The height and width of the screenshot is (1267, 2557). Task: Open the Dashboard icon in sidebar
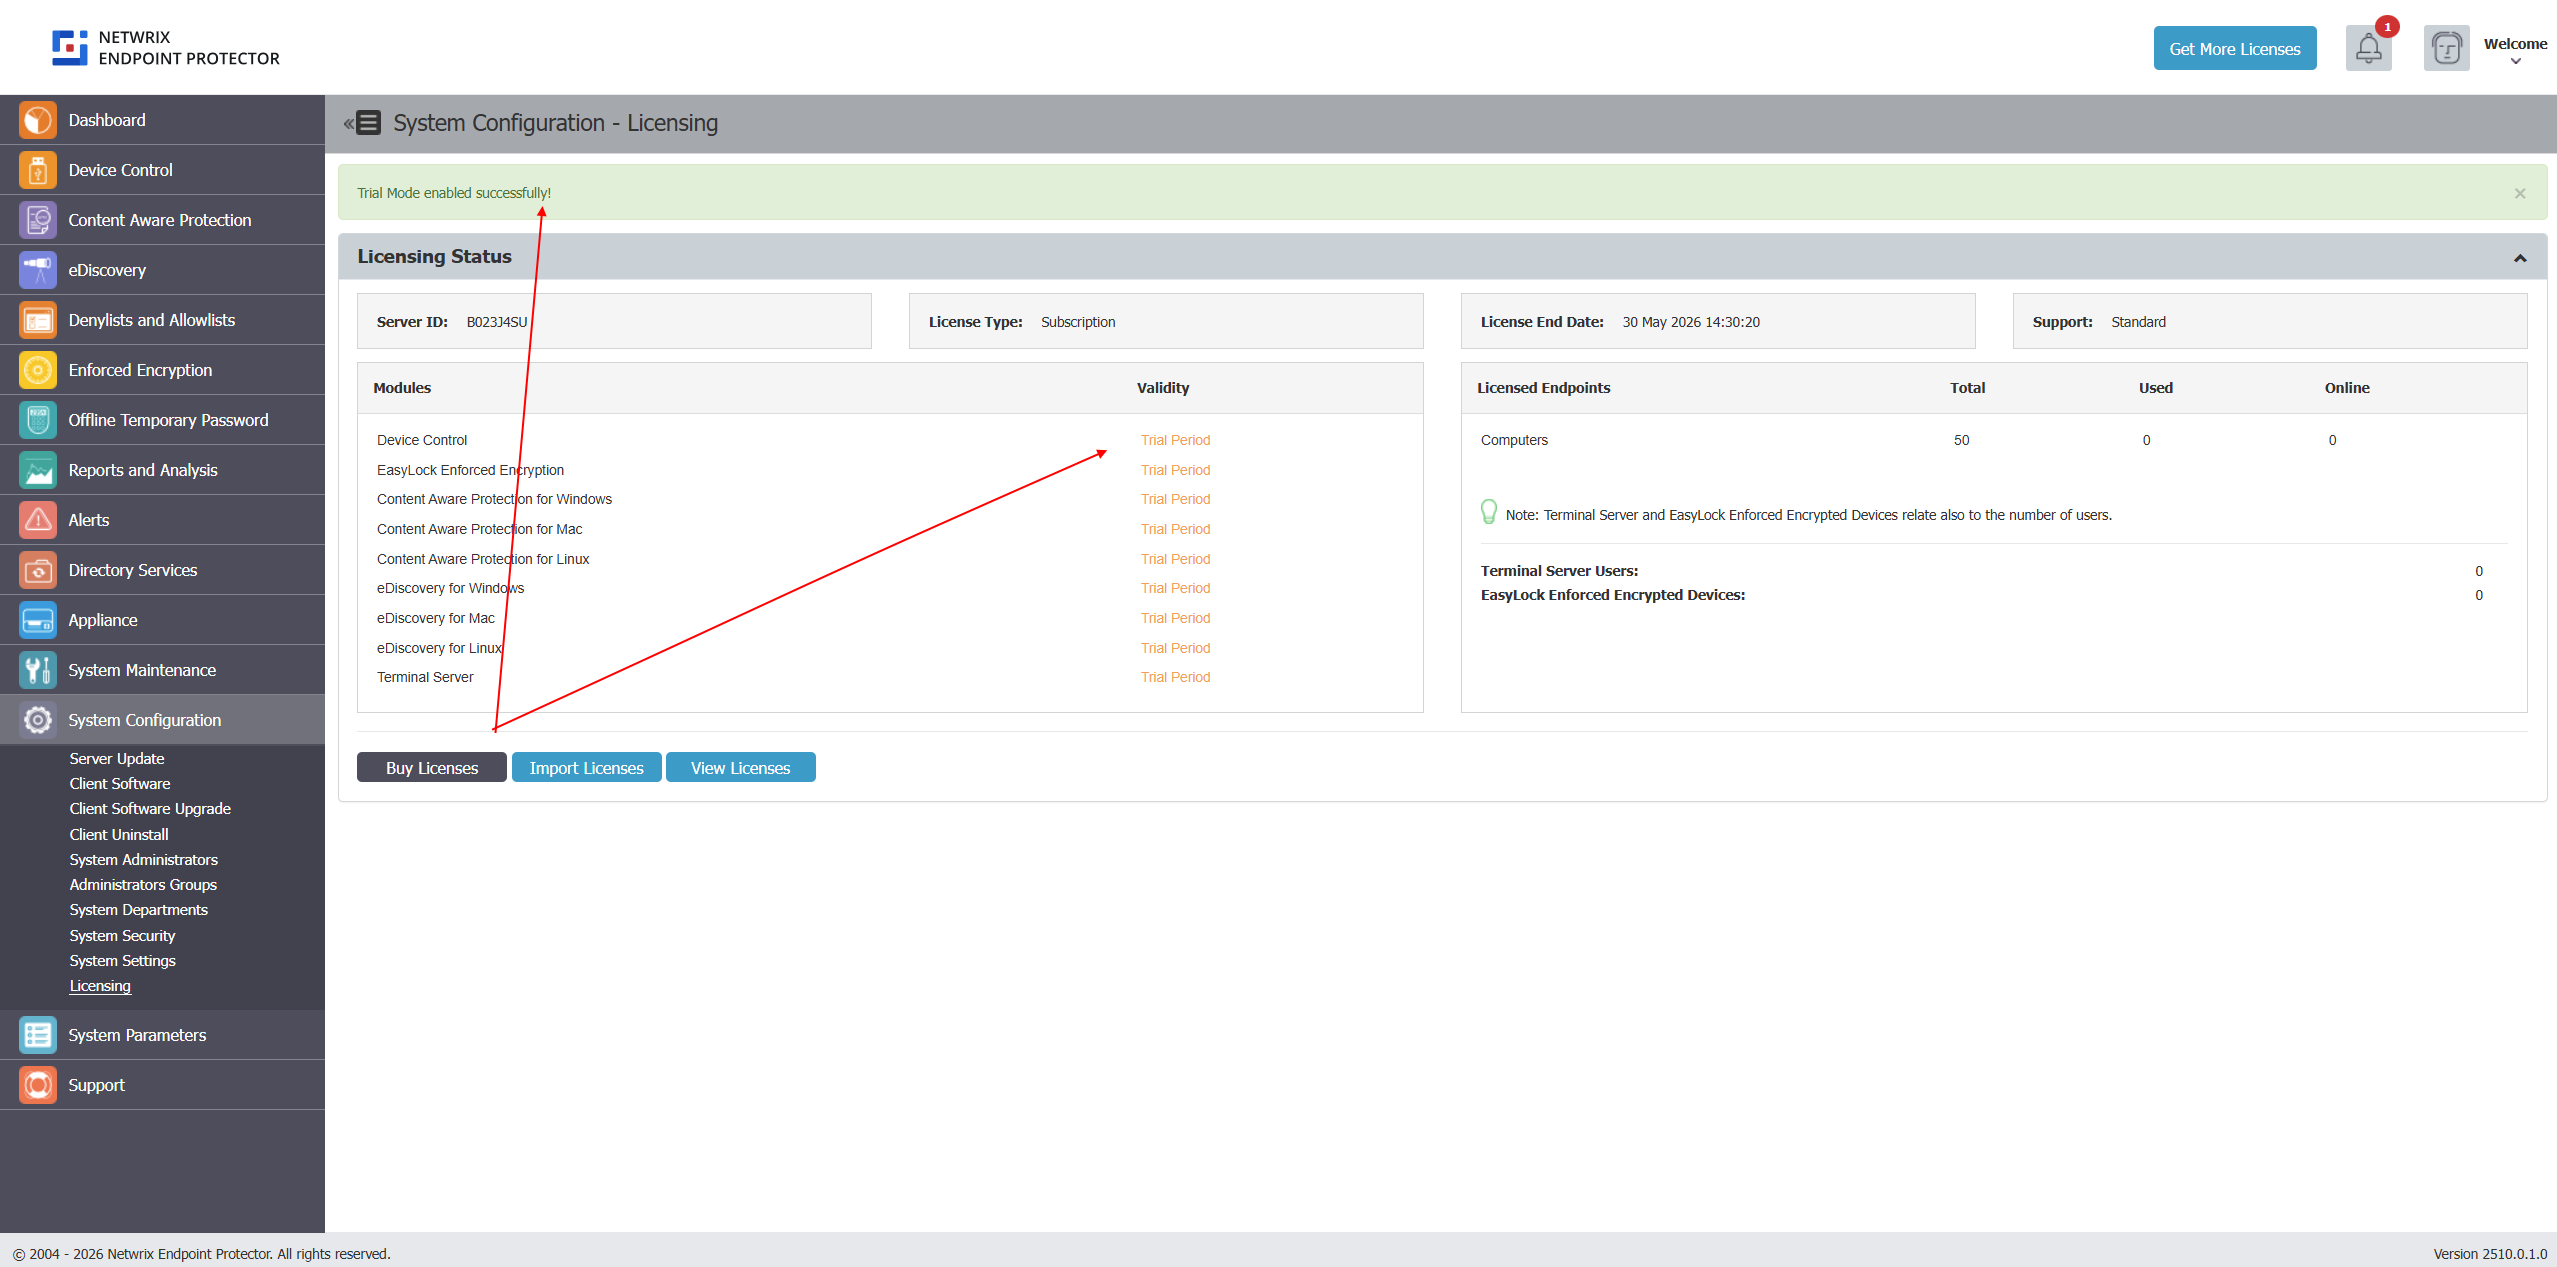[38, 120]
